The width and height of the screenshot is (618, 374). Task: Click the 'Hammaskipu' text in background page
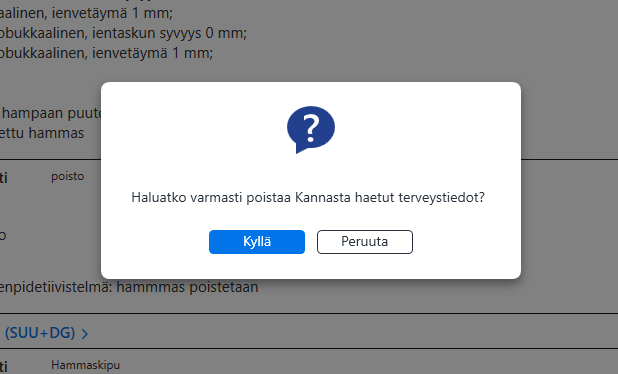[x=85, y=365]
